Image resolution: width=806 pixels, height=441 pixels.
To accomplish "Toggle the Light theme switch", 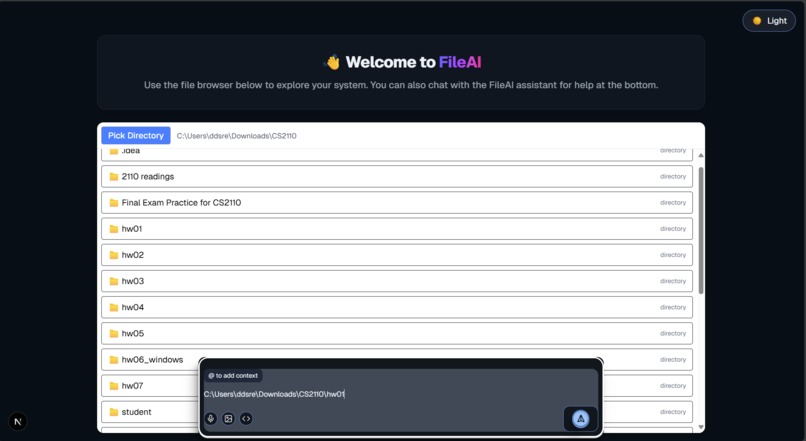I will point(769,21).
